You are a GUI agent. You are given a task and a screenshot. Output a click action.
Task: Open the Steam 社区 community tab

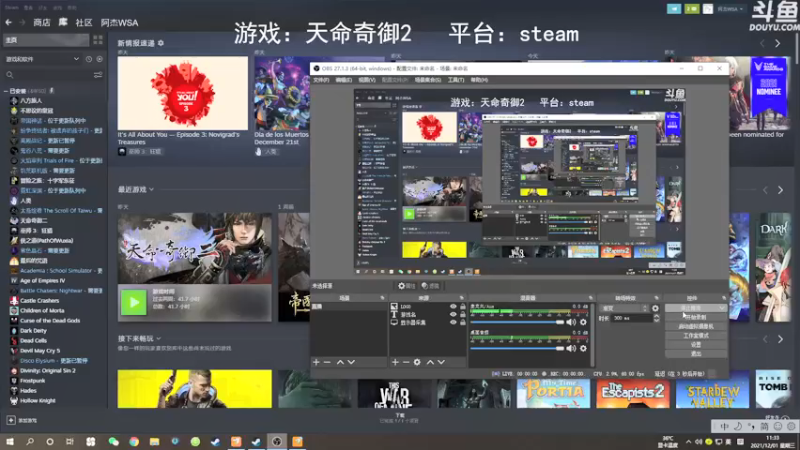pyautogui.click(x=84, y=22)
